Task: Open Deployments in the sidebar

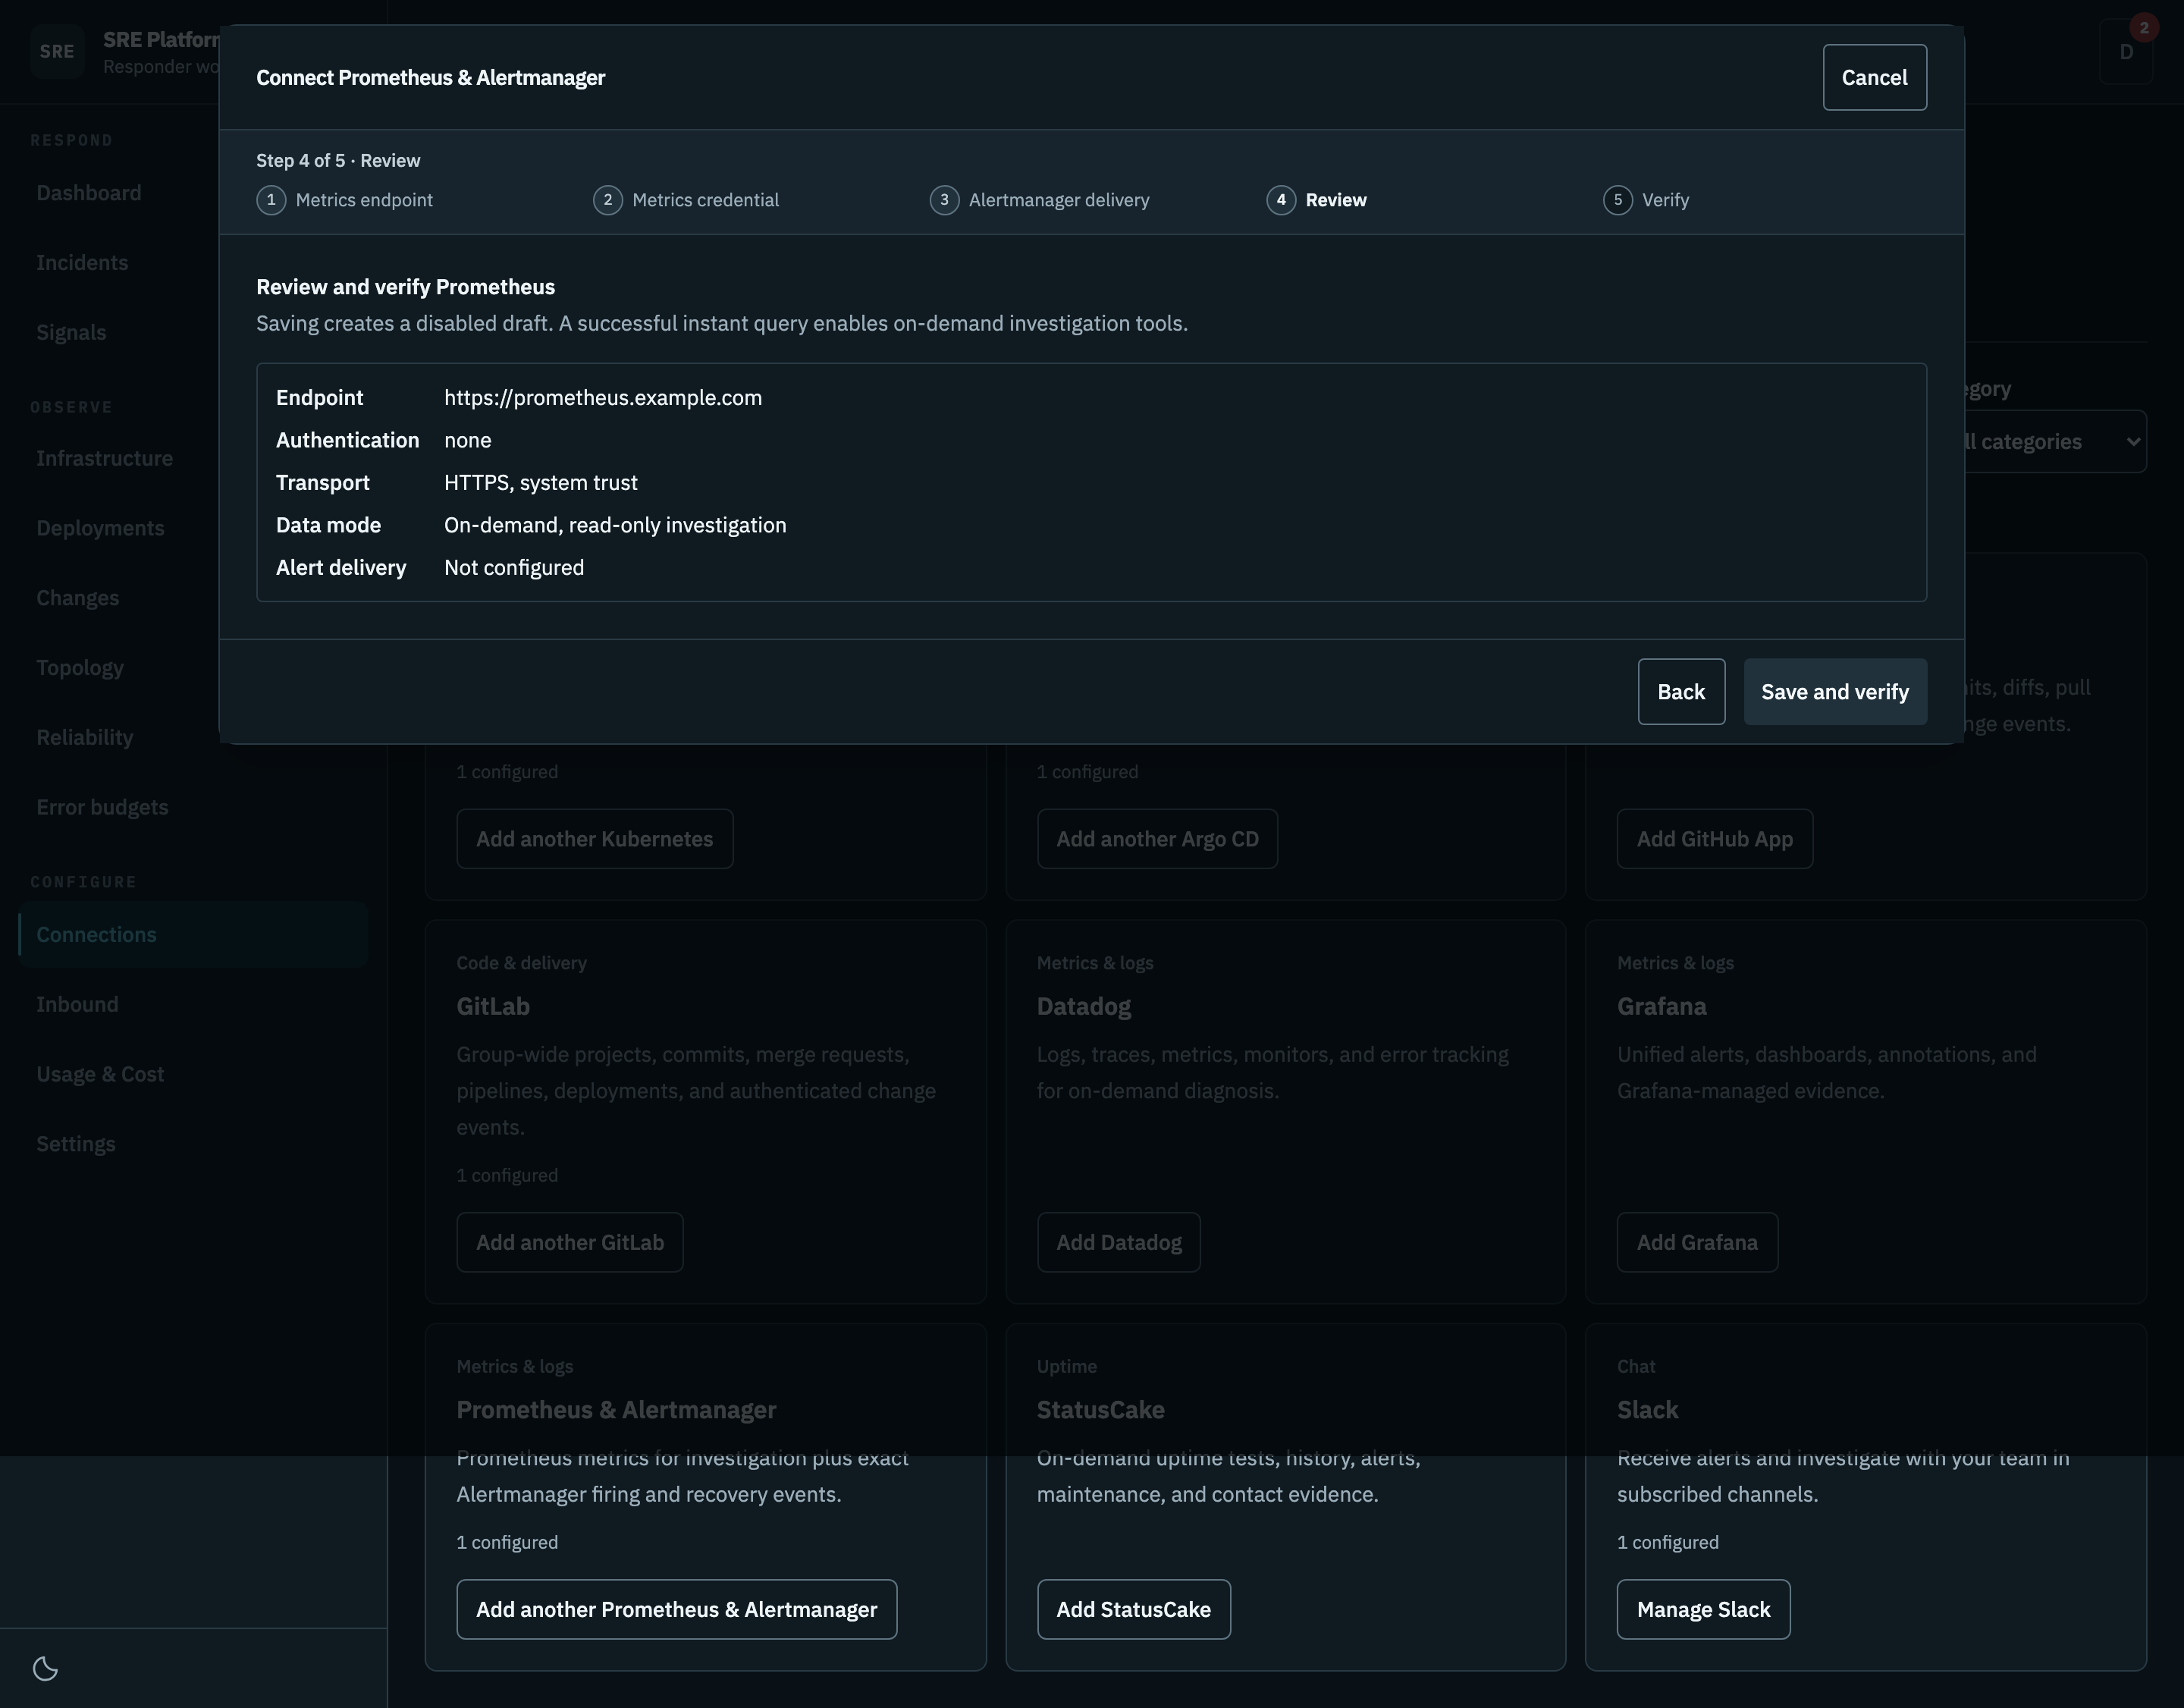Action: click(193, 528)
